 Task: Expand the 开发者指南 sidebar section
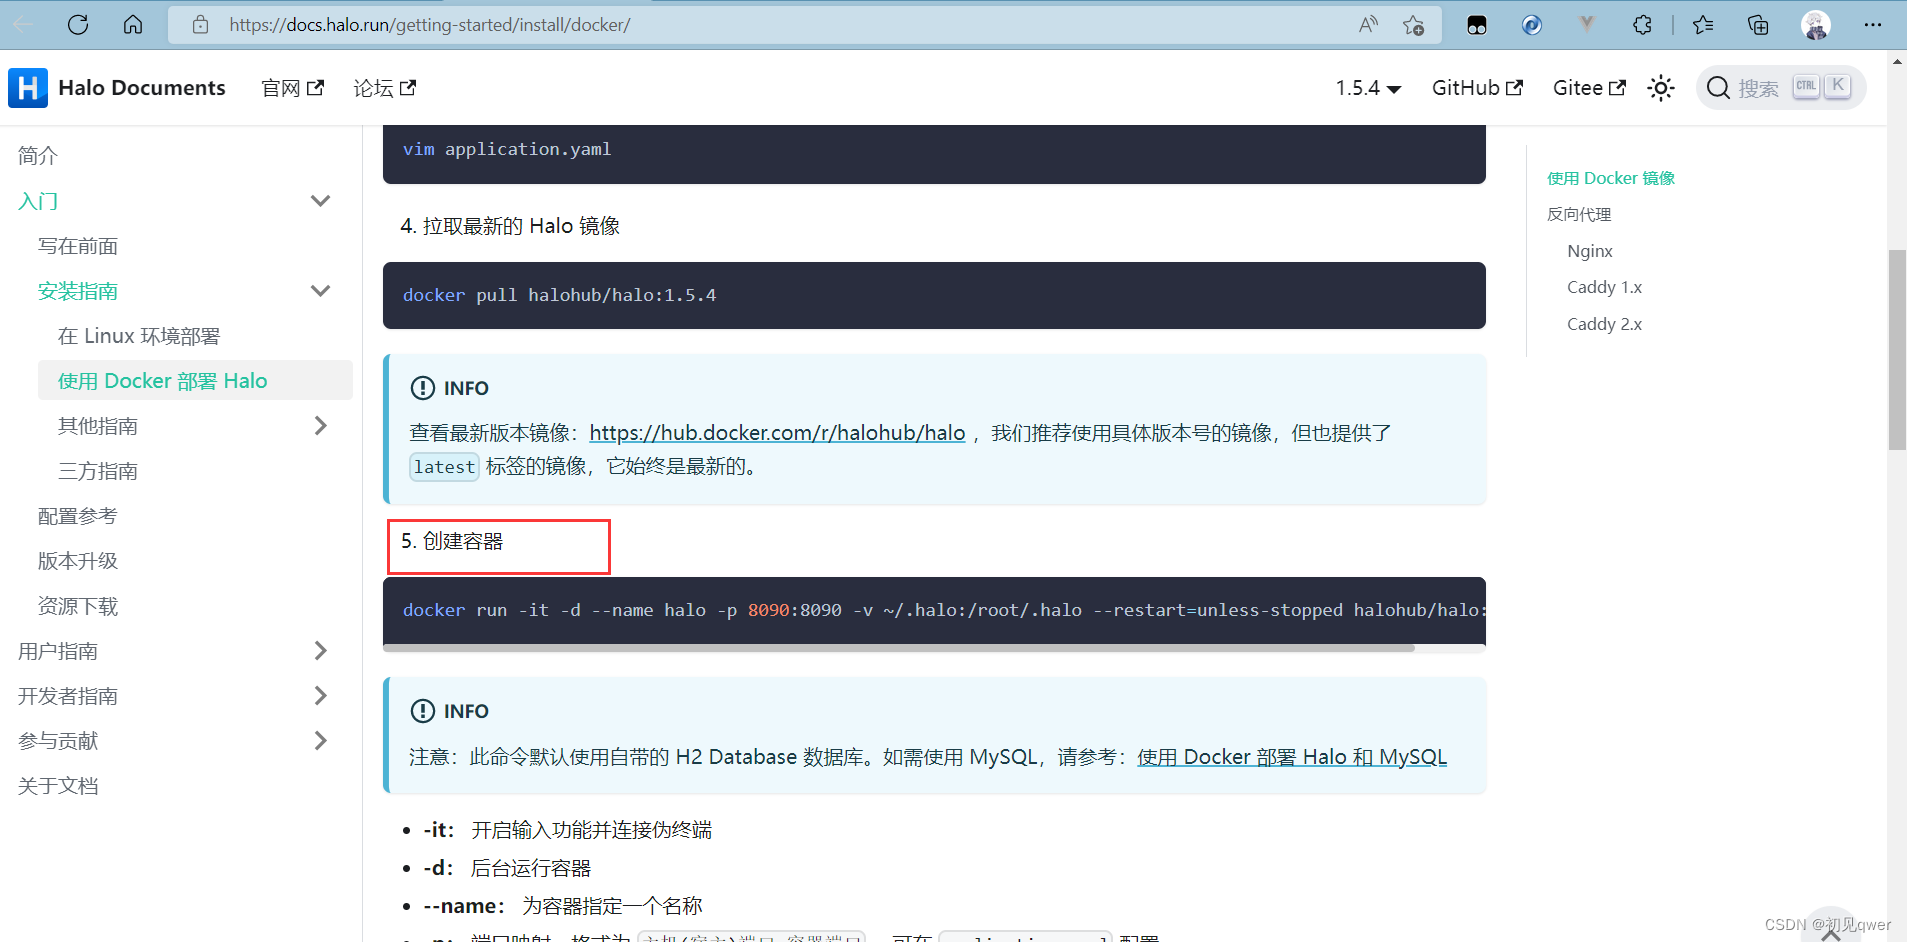coord(320,696)
